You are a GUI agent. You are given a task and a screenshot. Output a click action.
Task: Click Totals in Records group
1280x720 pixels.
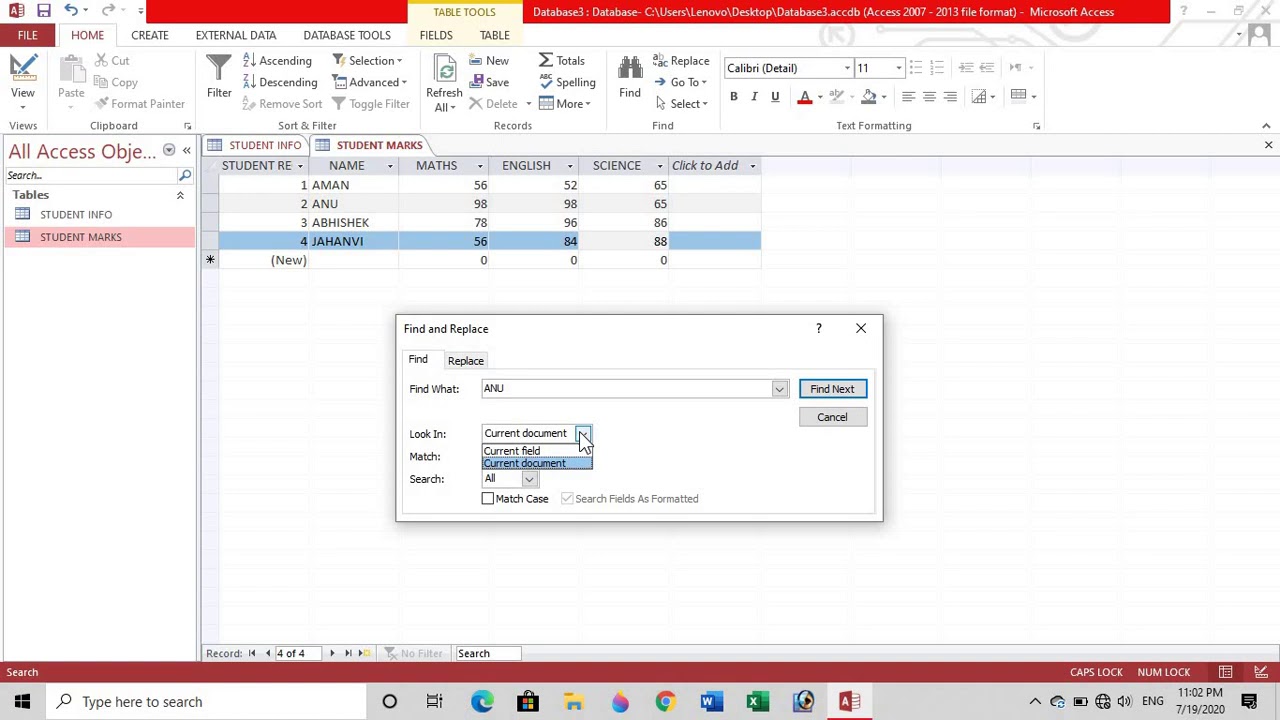click(562, 61)
